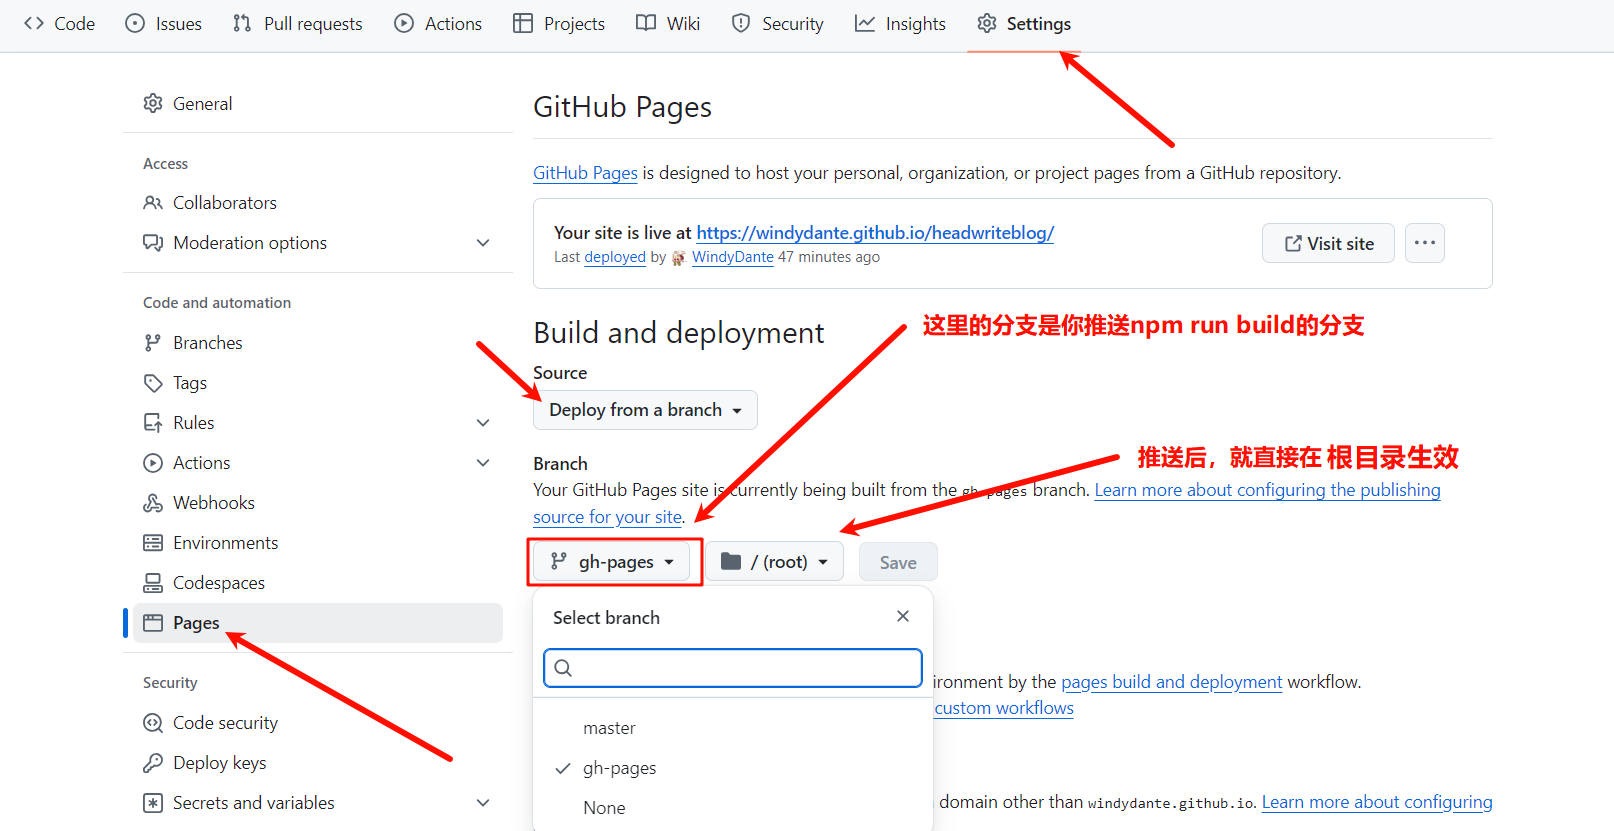Expand the Moderation options chevron
Viewport: 1614px width, 831px height.
coord(483,243)
